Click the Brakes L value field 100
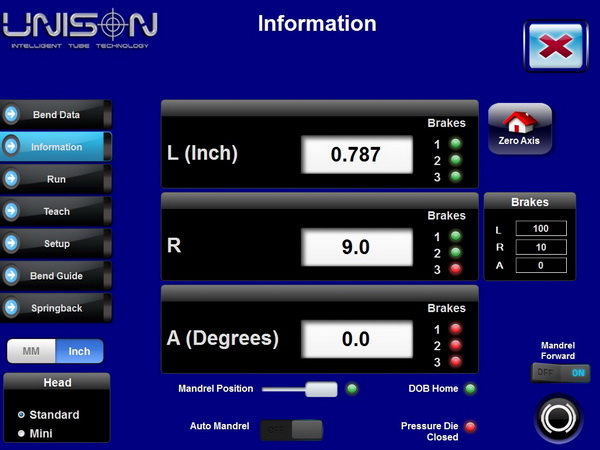The height and width of the screenshot is (450, 600). pyautogui.click(x=541, y=228)
